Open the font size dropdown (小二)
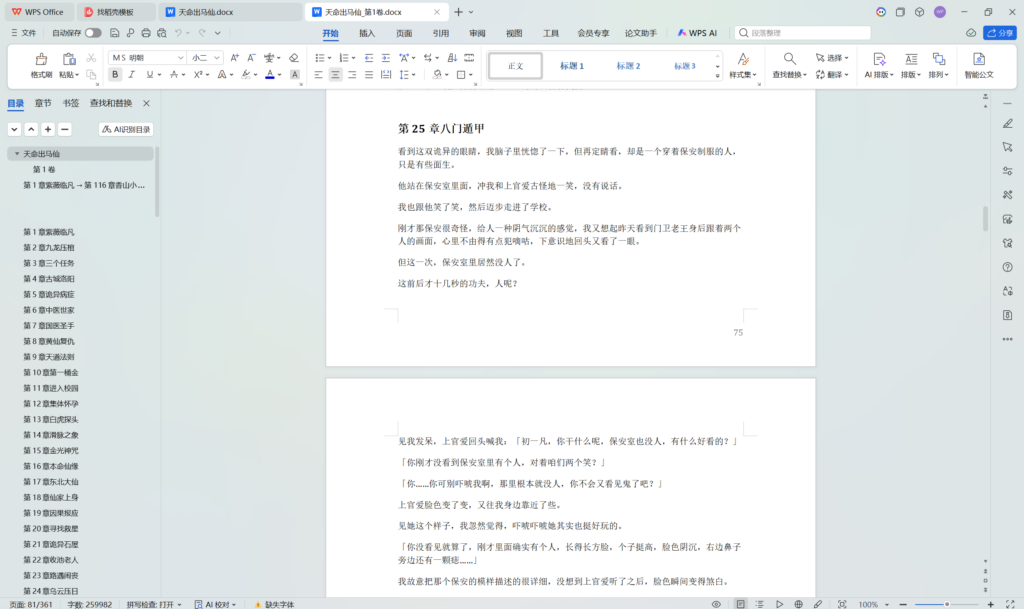Viewport: 1024px width, 609px height. pos(207,58)
